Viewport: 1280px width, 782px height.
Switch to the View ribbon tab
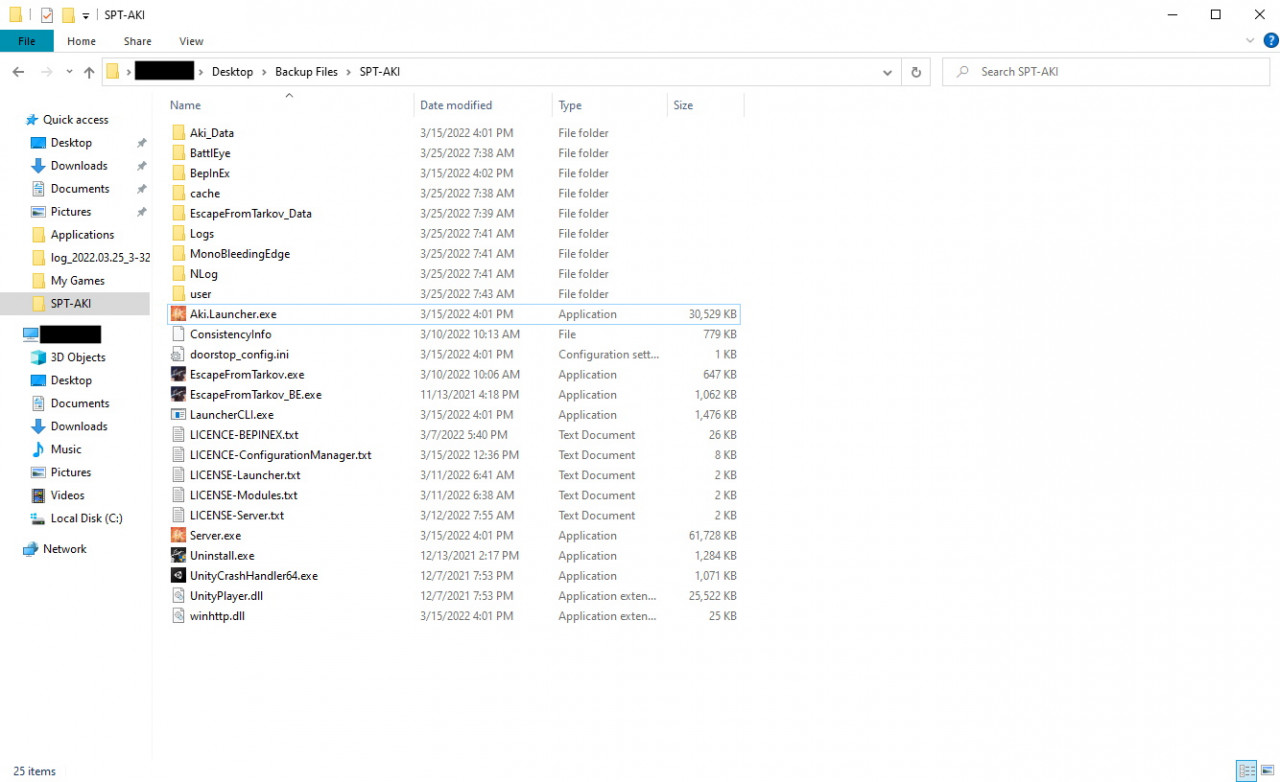(x=191, y=41)
